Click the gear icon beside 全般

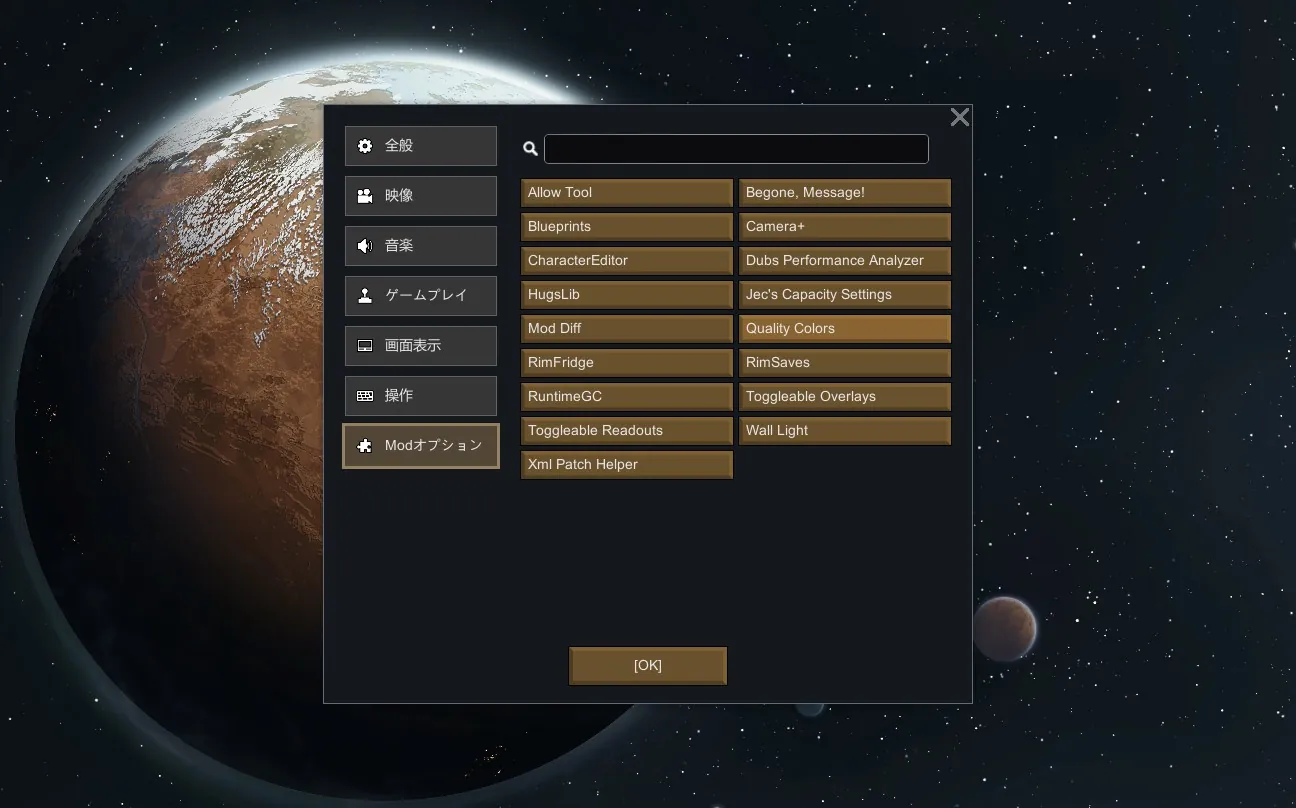[x=365, y=146]
